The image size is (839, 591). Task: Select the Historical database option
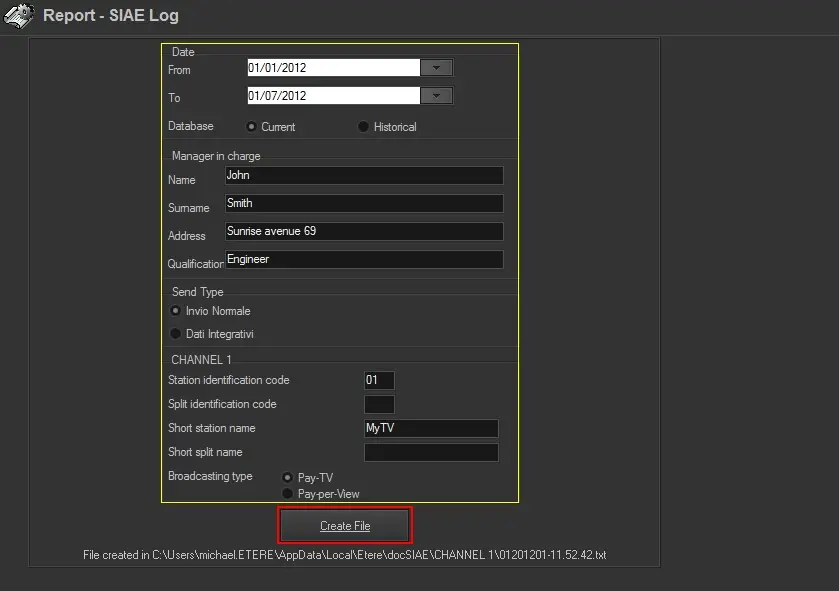[364, 127]
